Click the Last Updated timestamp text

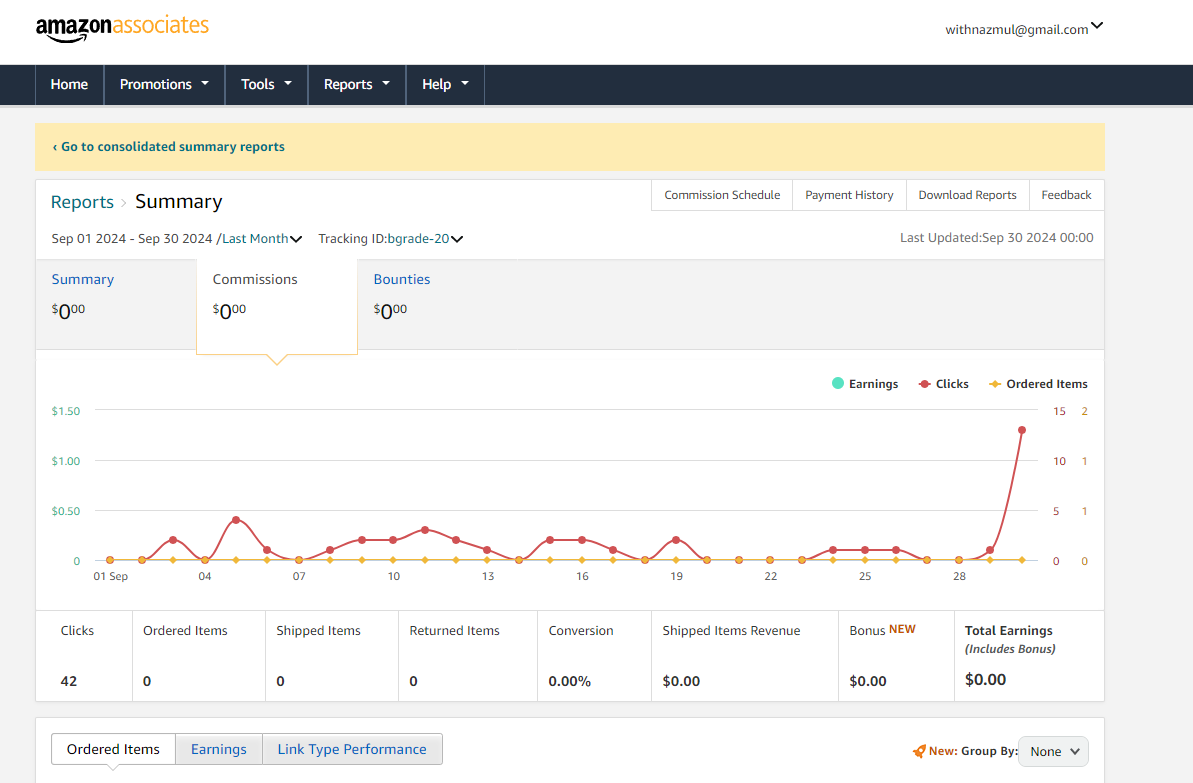[997, 237]
